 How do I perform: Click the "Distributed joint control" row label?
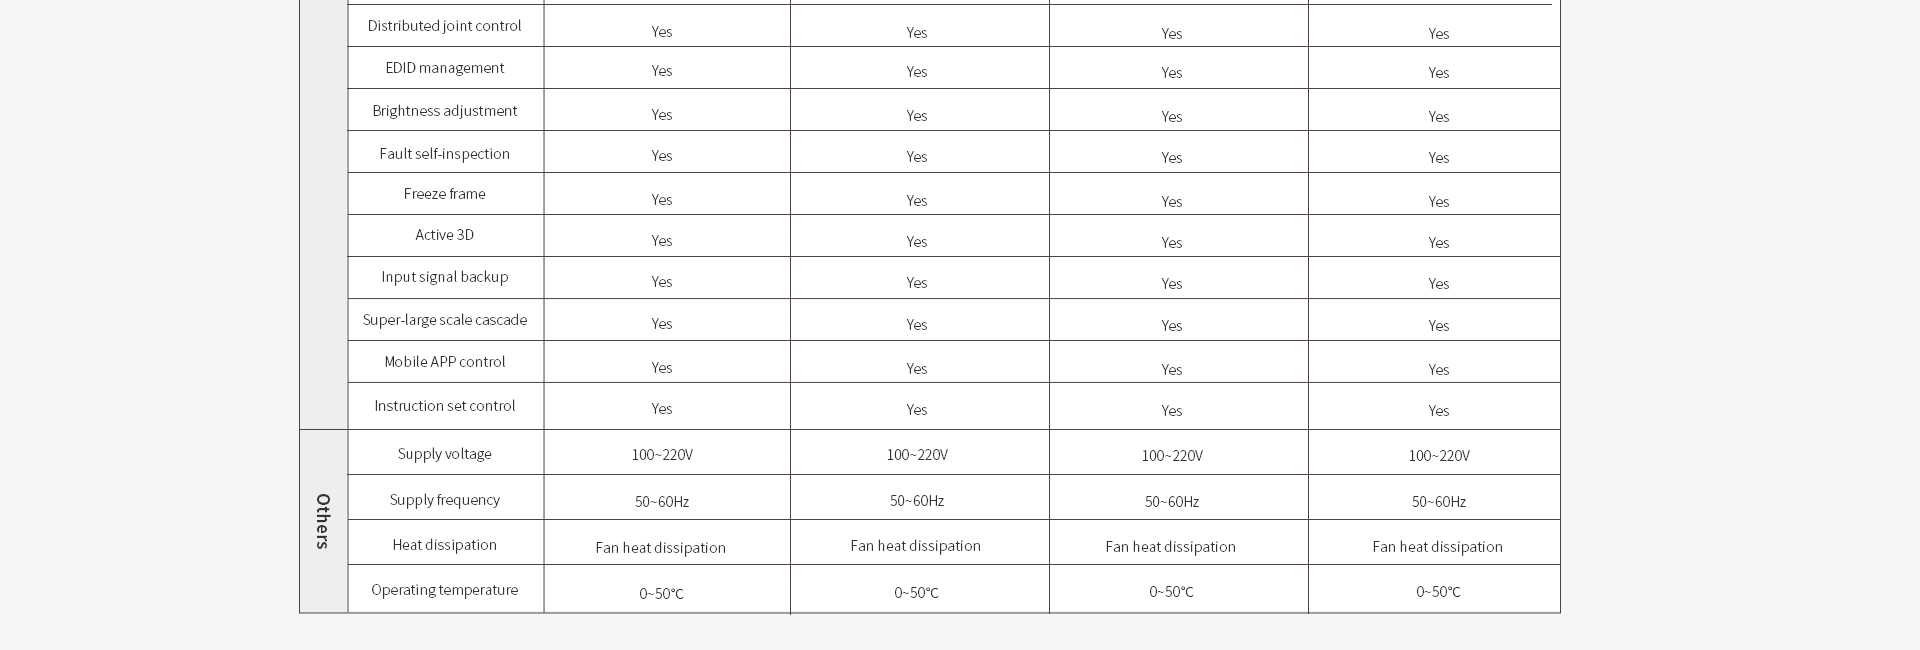444,26
